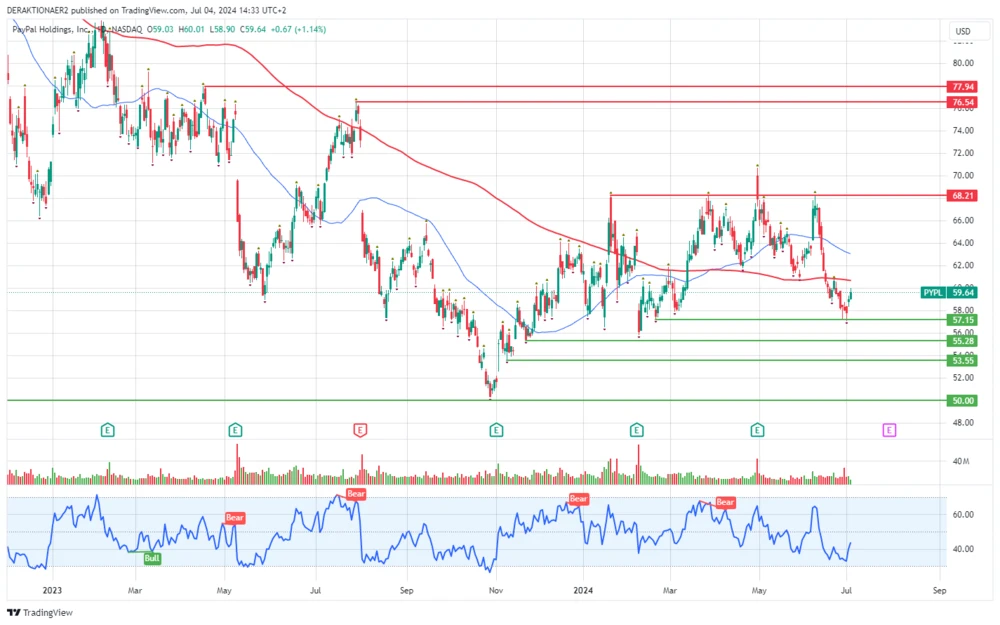Select the green 50.00 support price label
This screenshot has height=625, width=1000.
[962, 399]
